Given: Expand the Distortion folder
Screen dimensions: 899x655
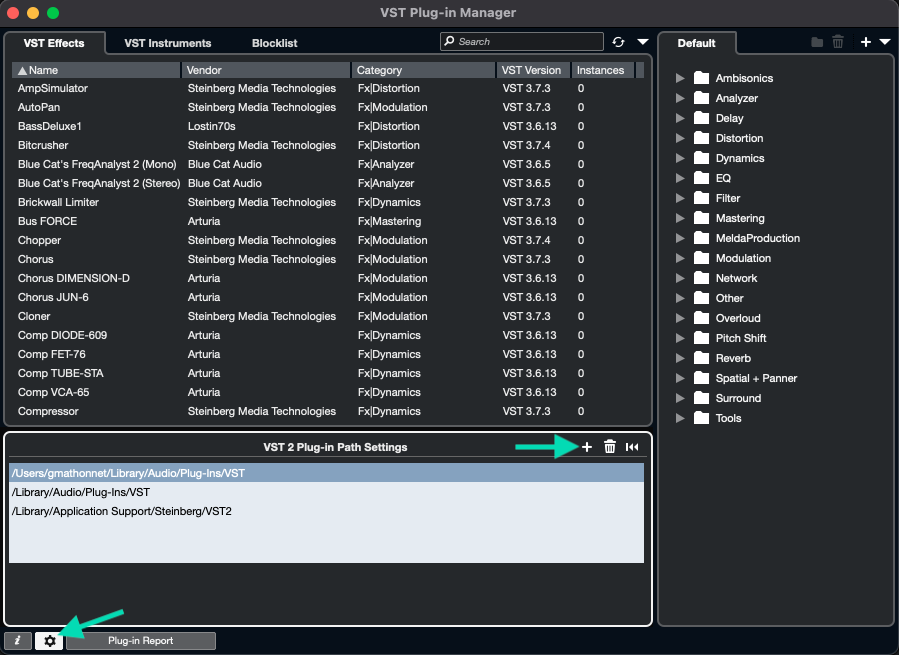Looking at the screenshot, I should [680, 138].
